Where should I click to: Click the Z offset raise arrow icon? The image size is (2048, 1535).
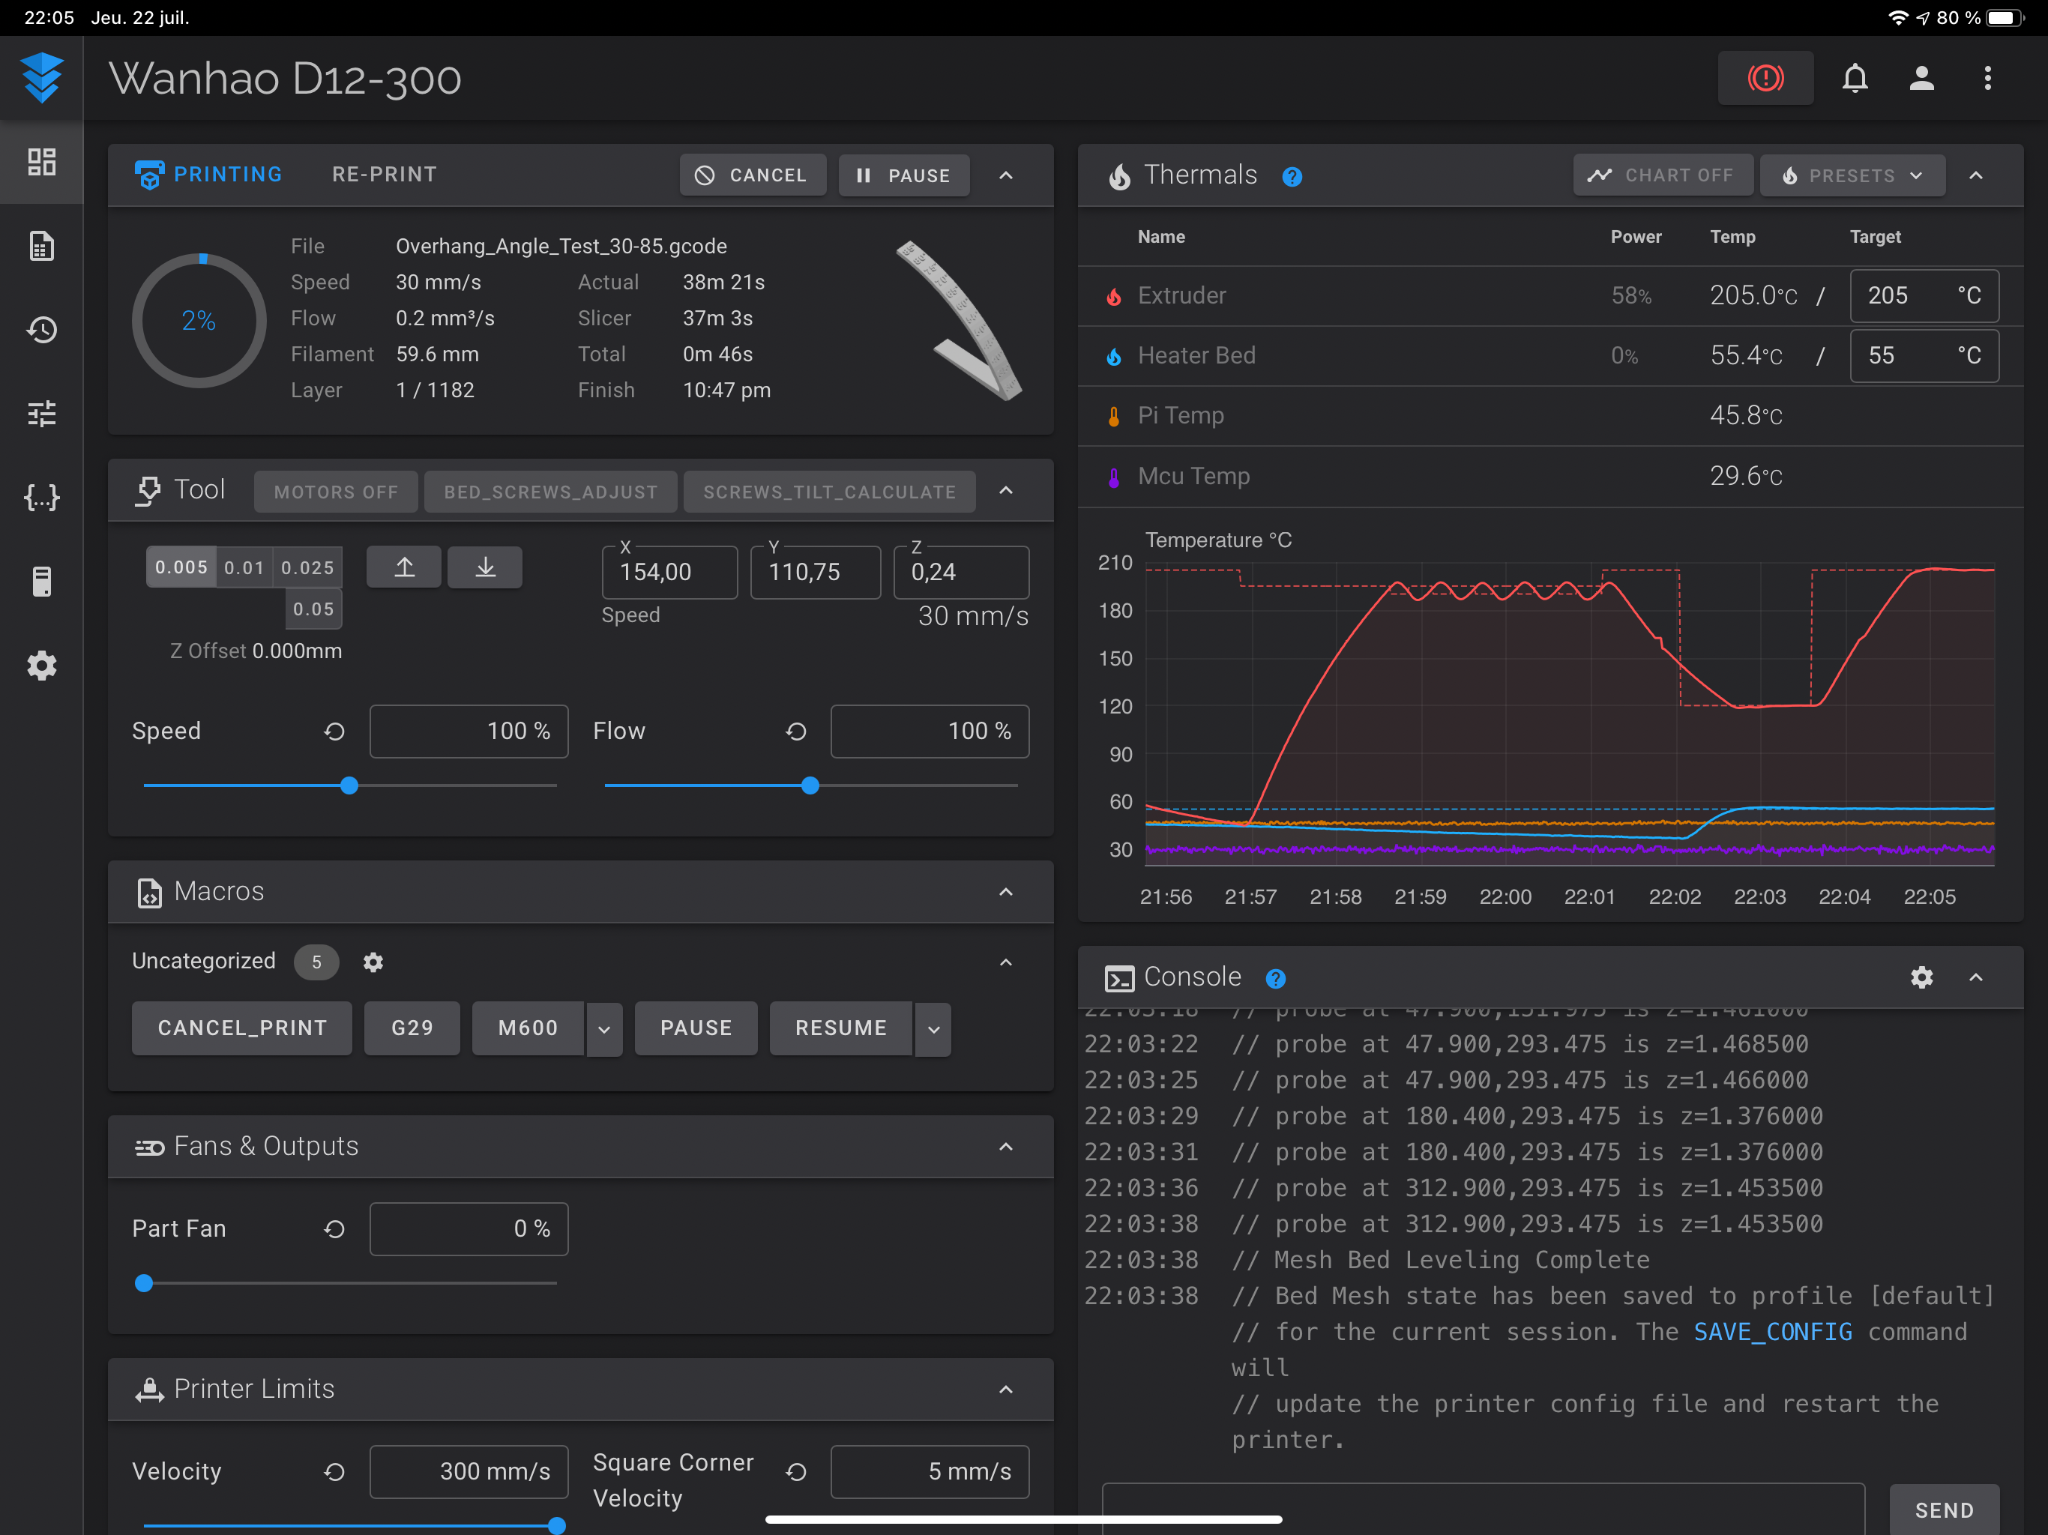(404, 568)
